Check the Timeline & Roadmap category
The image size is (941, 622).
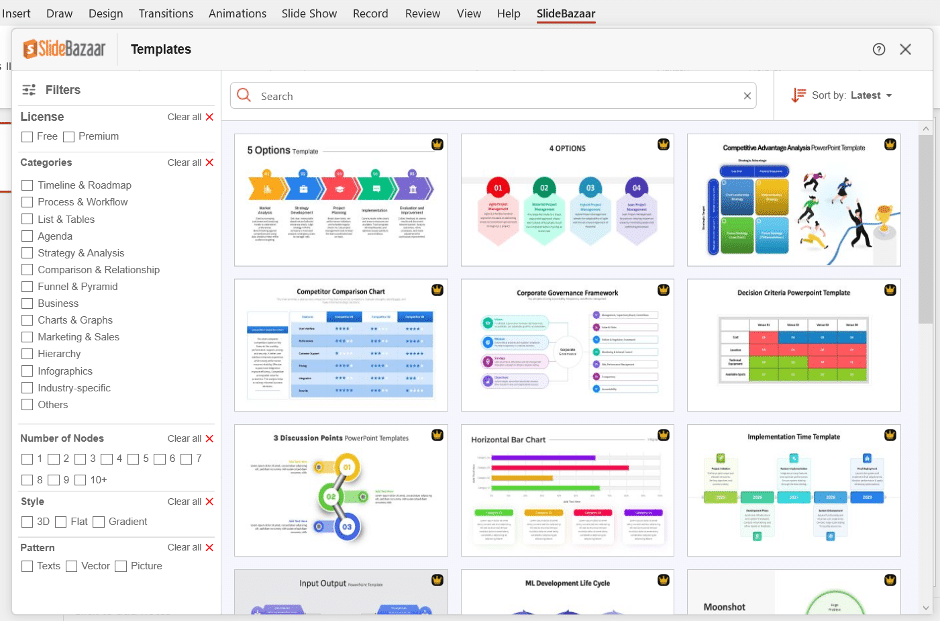tap(27, 186)
